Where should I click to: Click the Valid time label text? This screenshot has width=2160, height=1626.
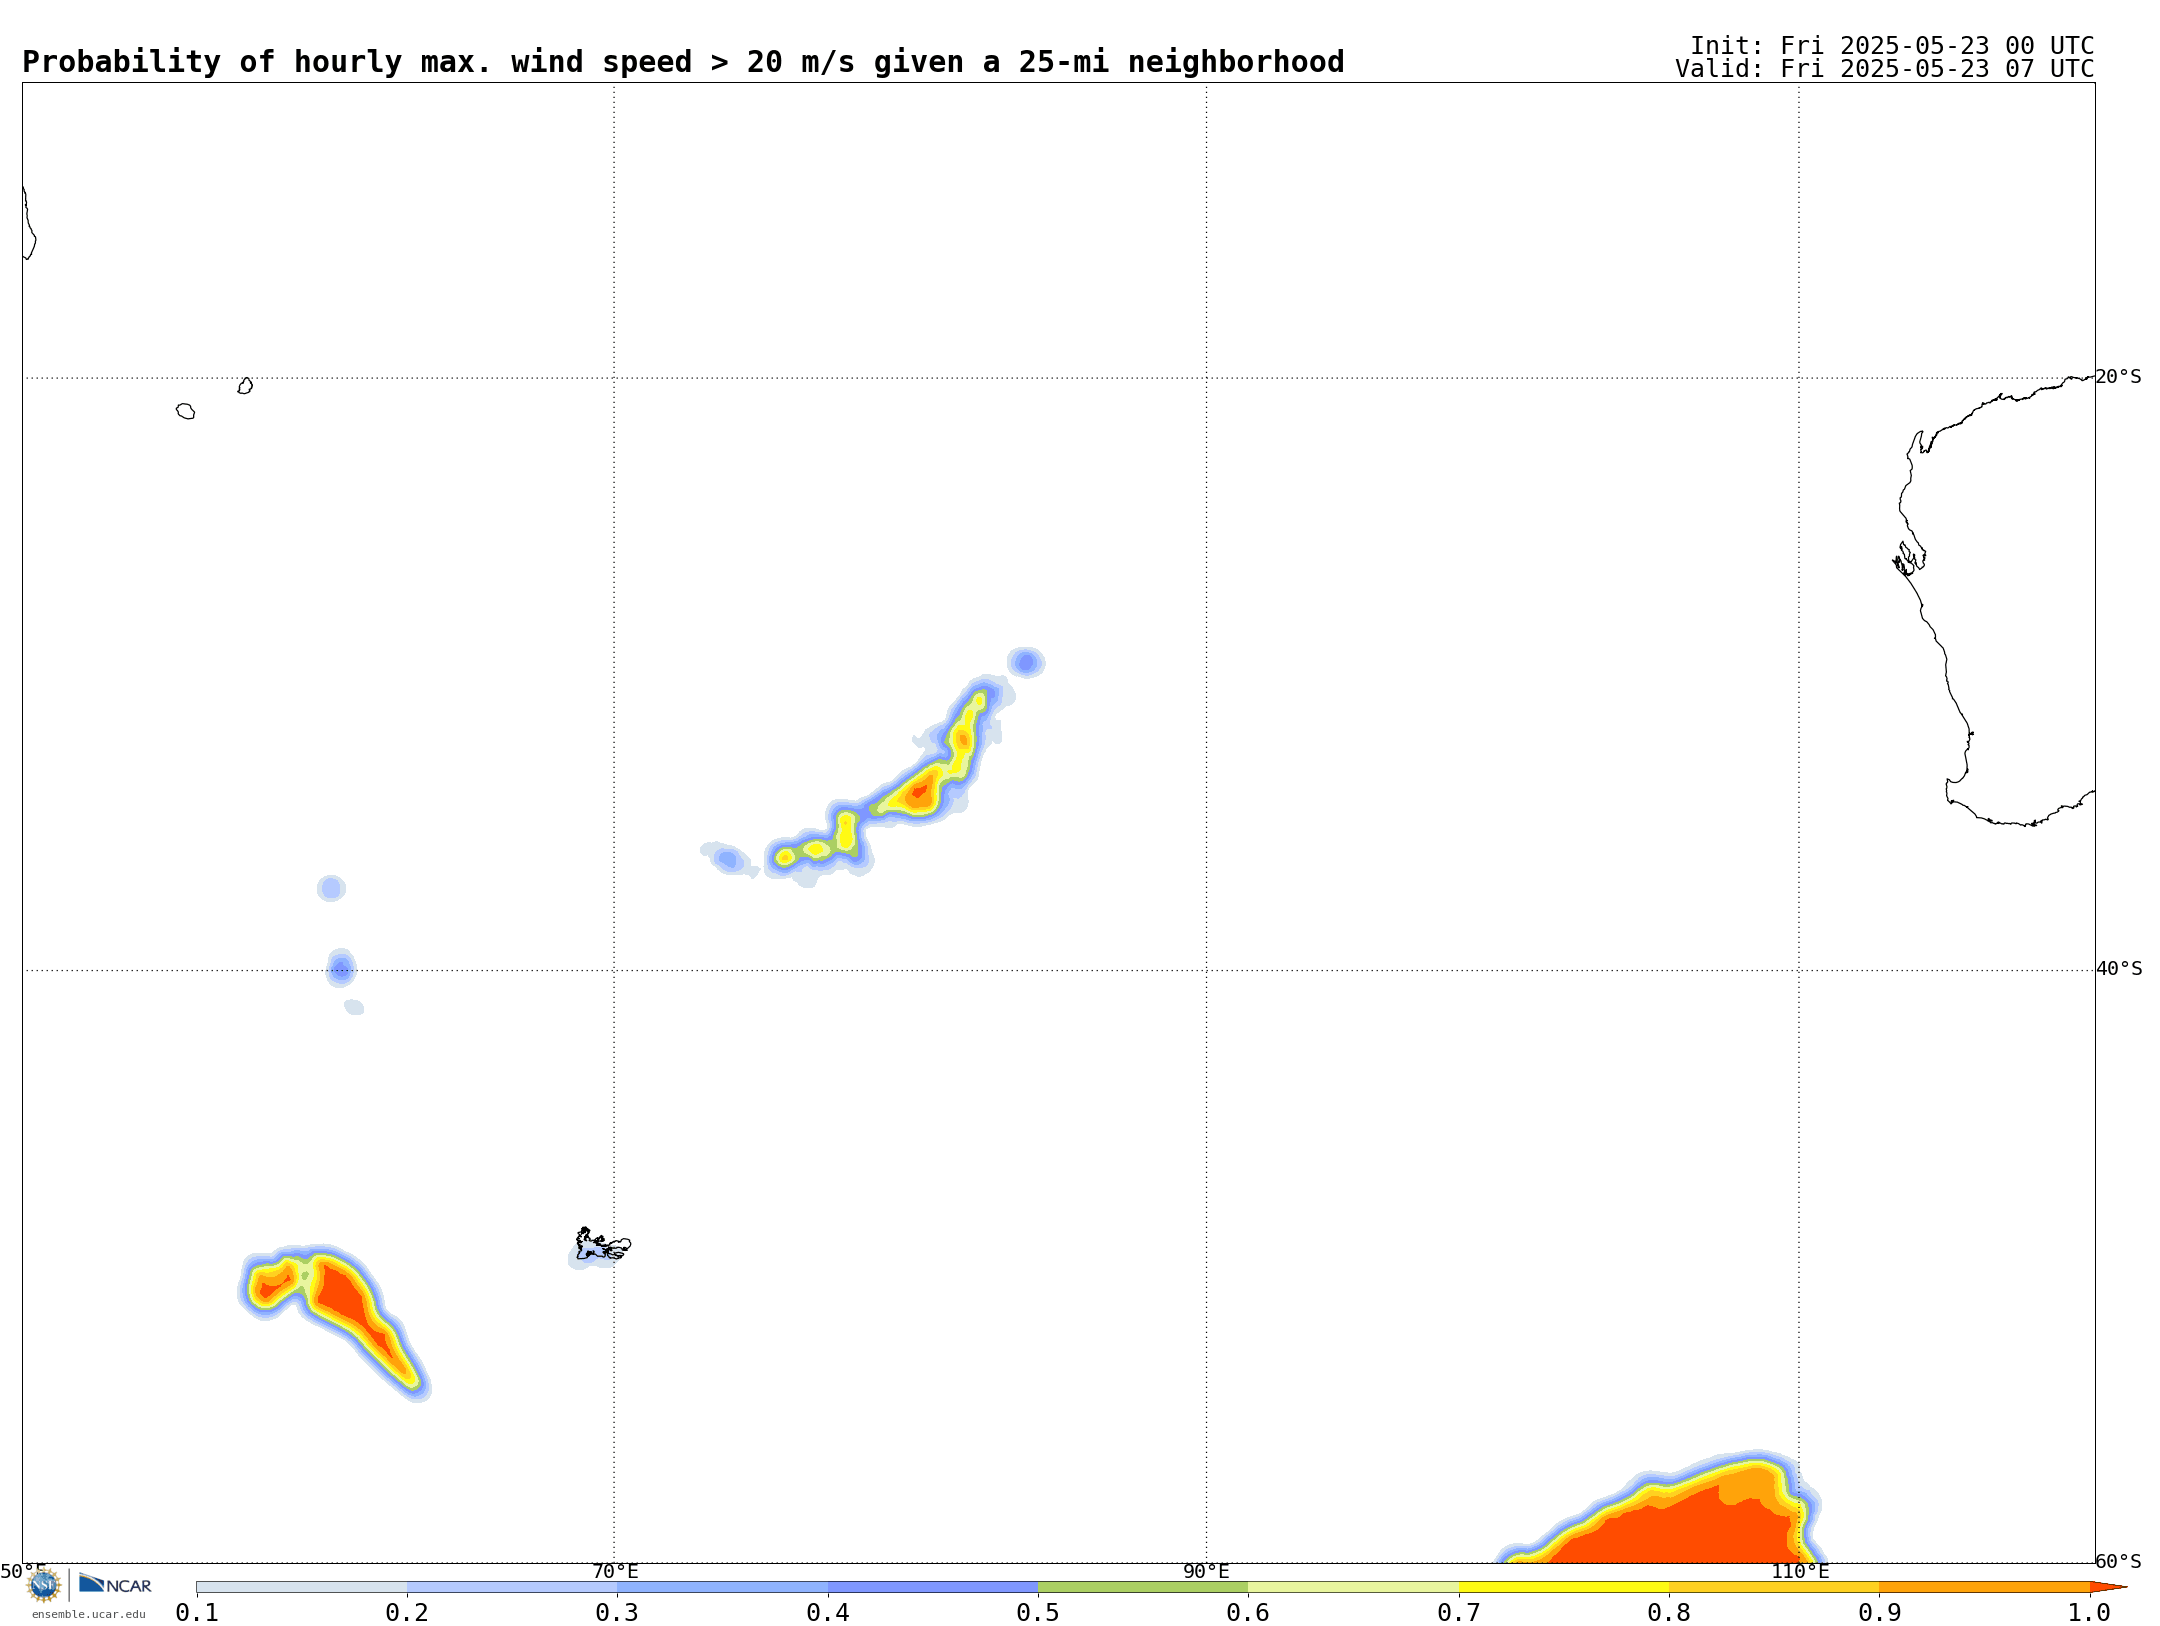click(x=1885, y=69)
